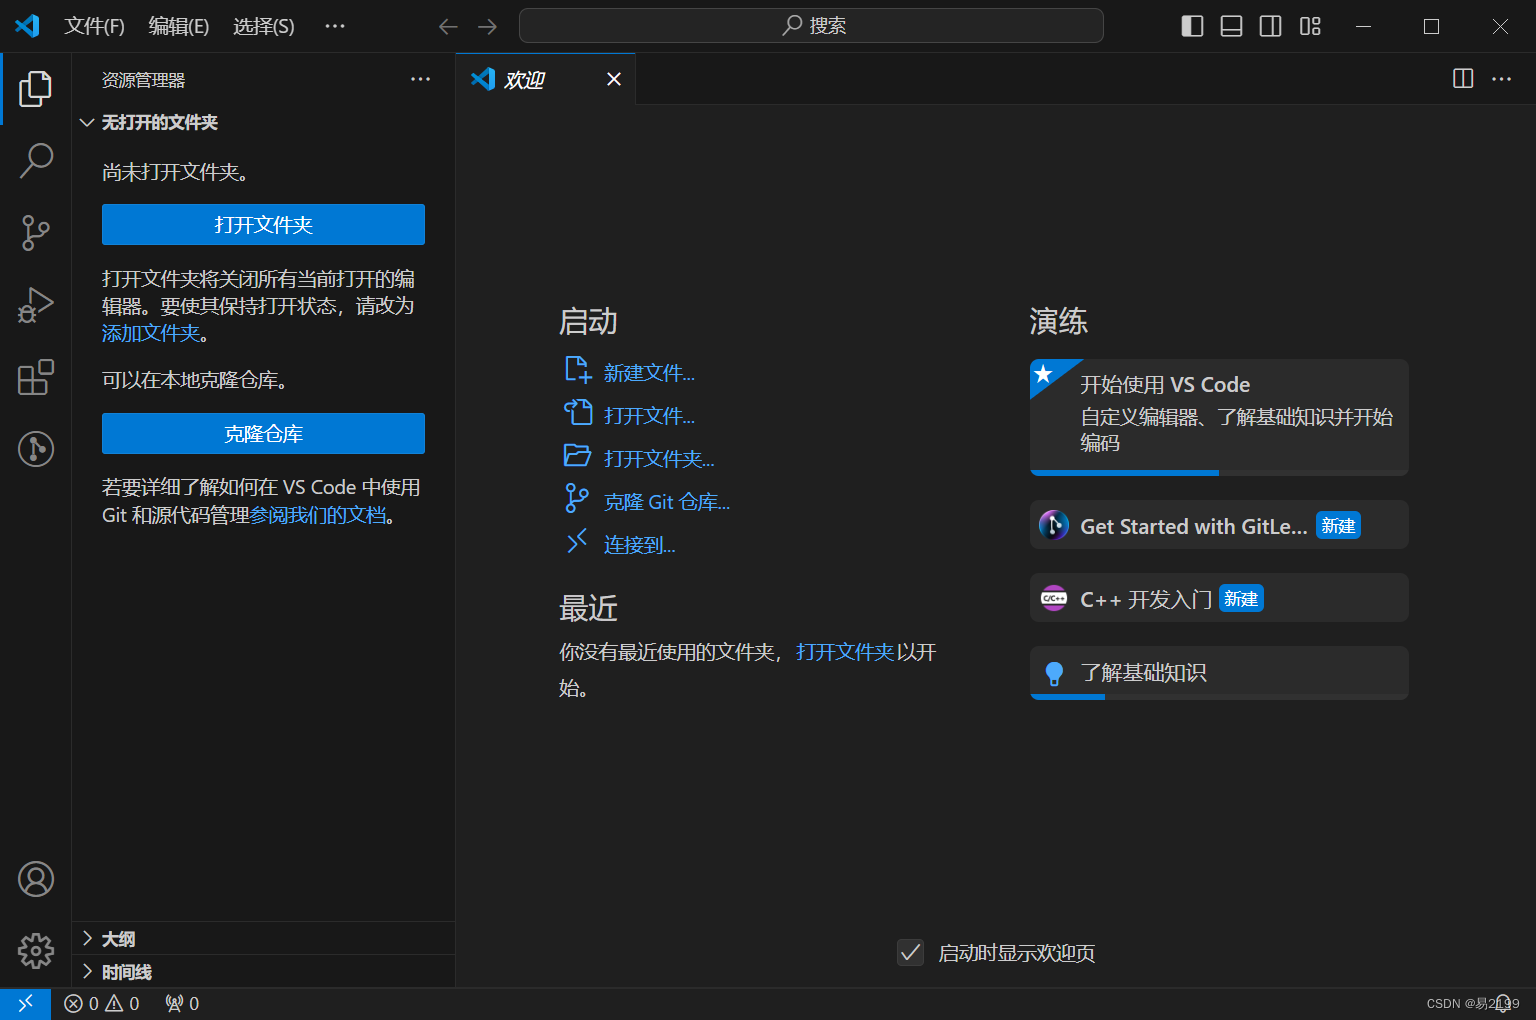This screenshot has height=1020, width=1536.
Task: Click the C++ walkthrough icon
Action: [1054, 598]
